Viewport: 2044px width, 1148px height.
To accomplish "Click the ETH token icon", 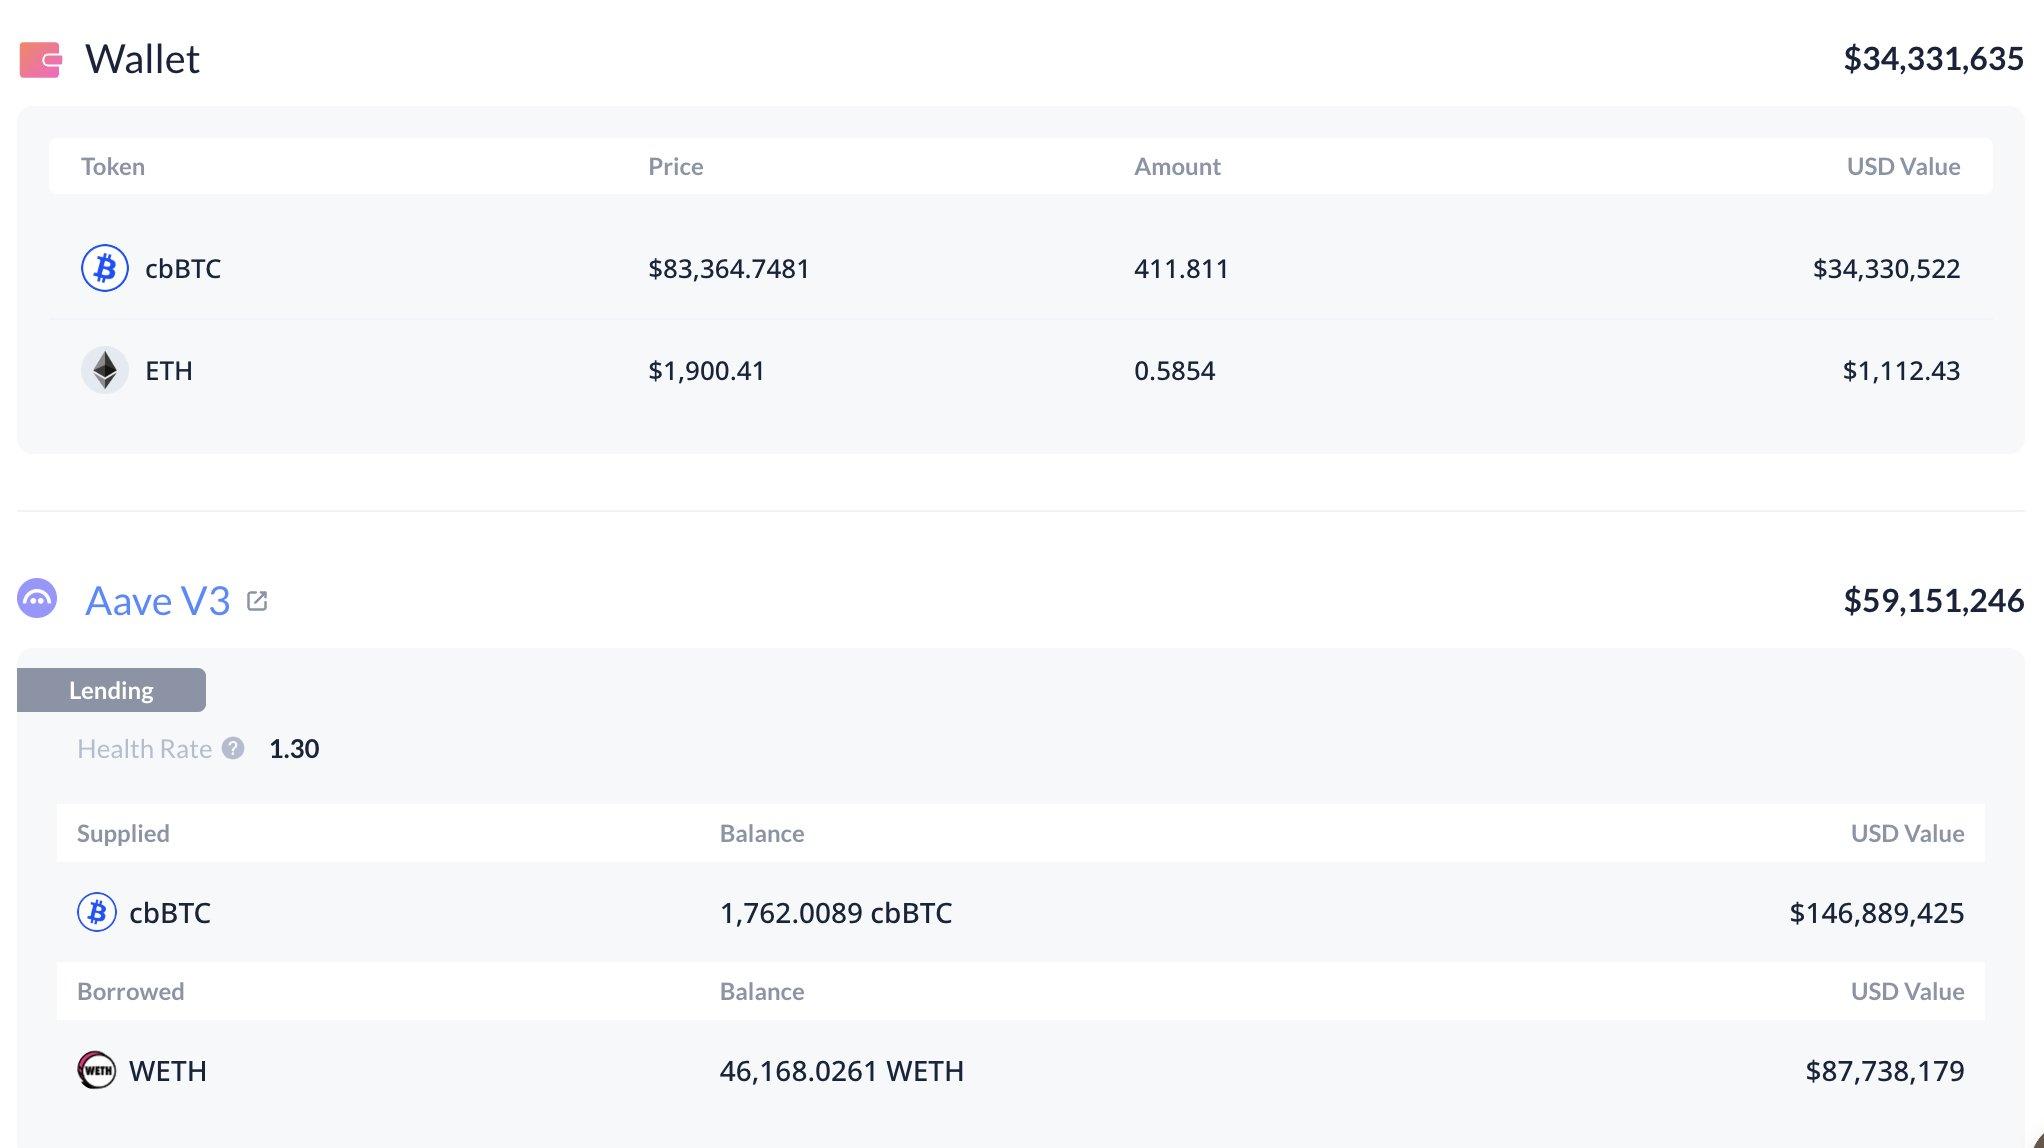I will [x=104, y=370].
